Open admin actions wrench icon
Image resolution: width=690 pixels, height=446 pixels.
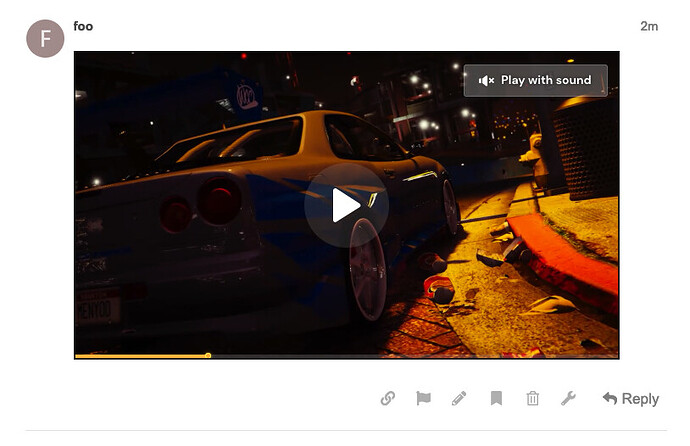(x=568, y=398)
